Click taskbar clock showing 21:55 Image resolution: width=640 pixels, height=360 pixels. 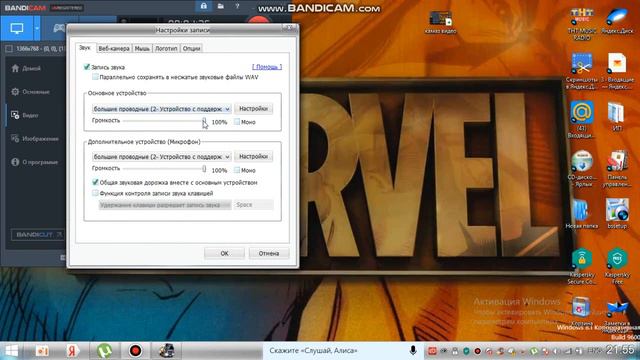click(x=620, y=350)
